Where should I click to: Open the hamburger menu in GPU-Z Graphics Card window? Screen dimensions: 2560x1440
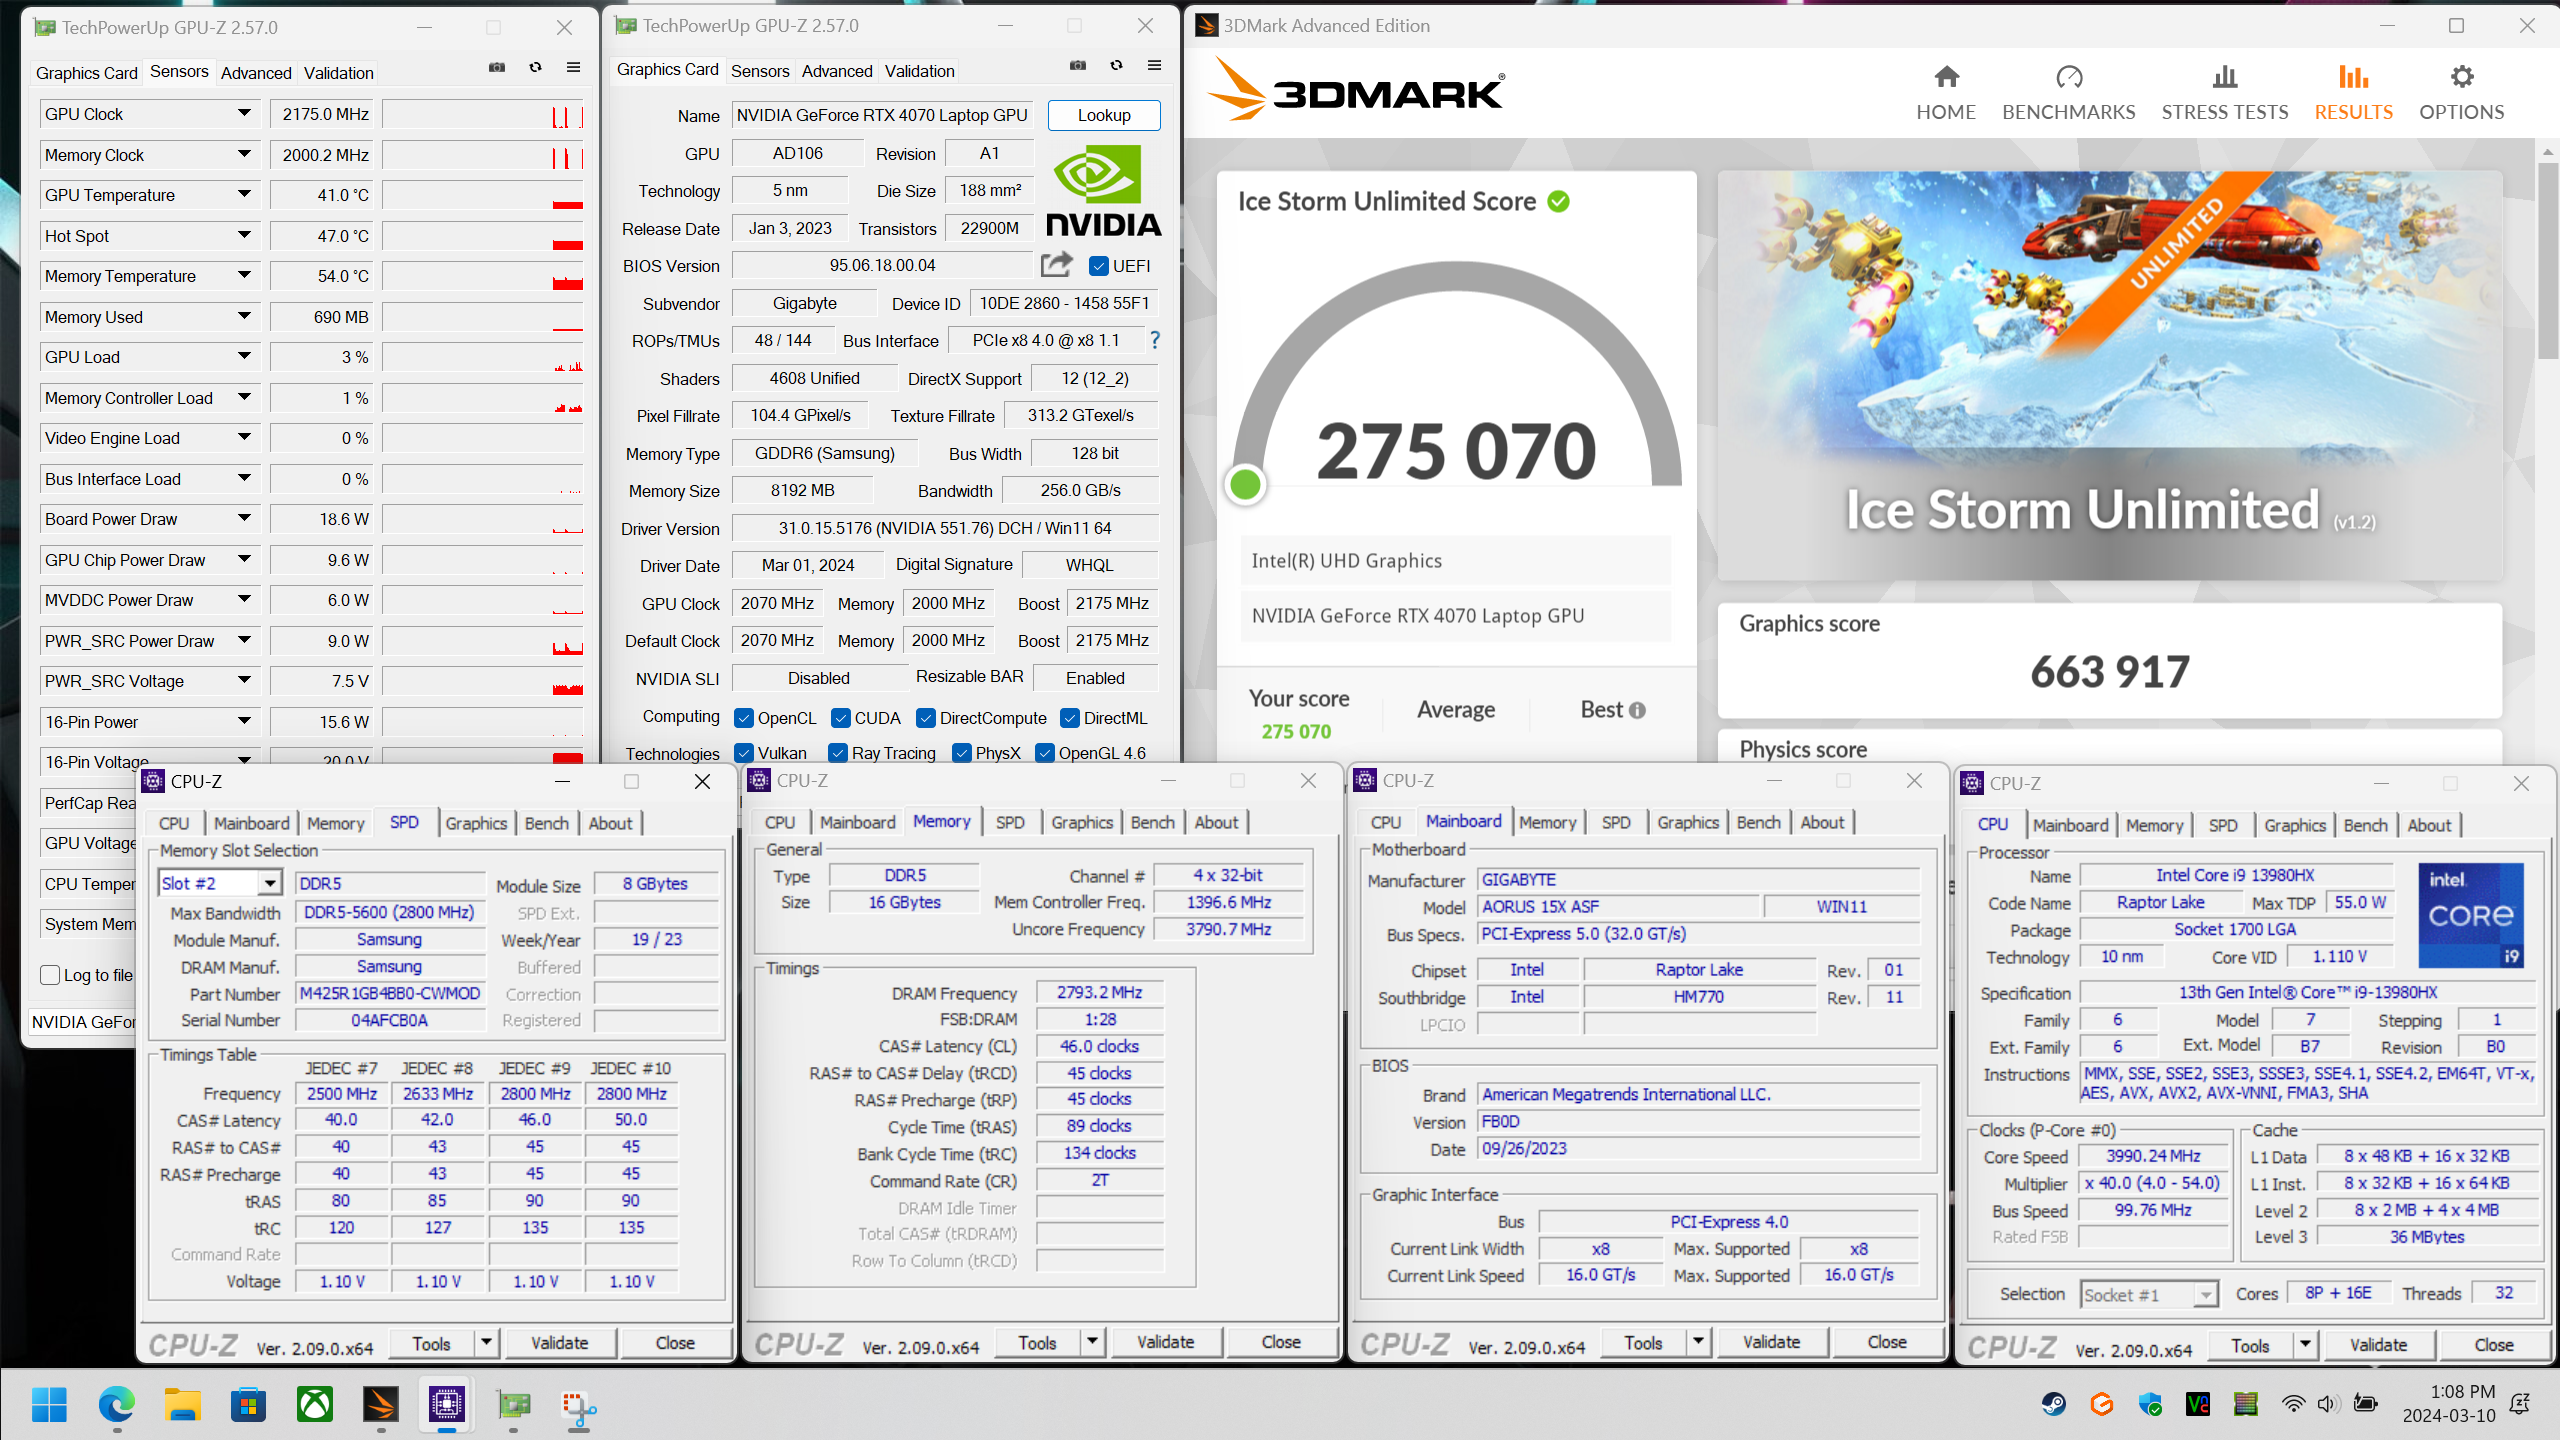[x=1155, y=66]
